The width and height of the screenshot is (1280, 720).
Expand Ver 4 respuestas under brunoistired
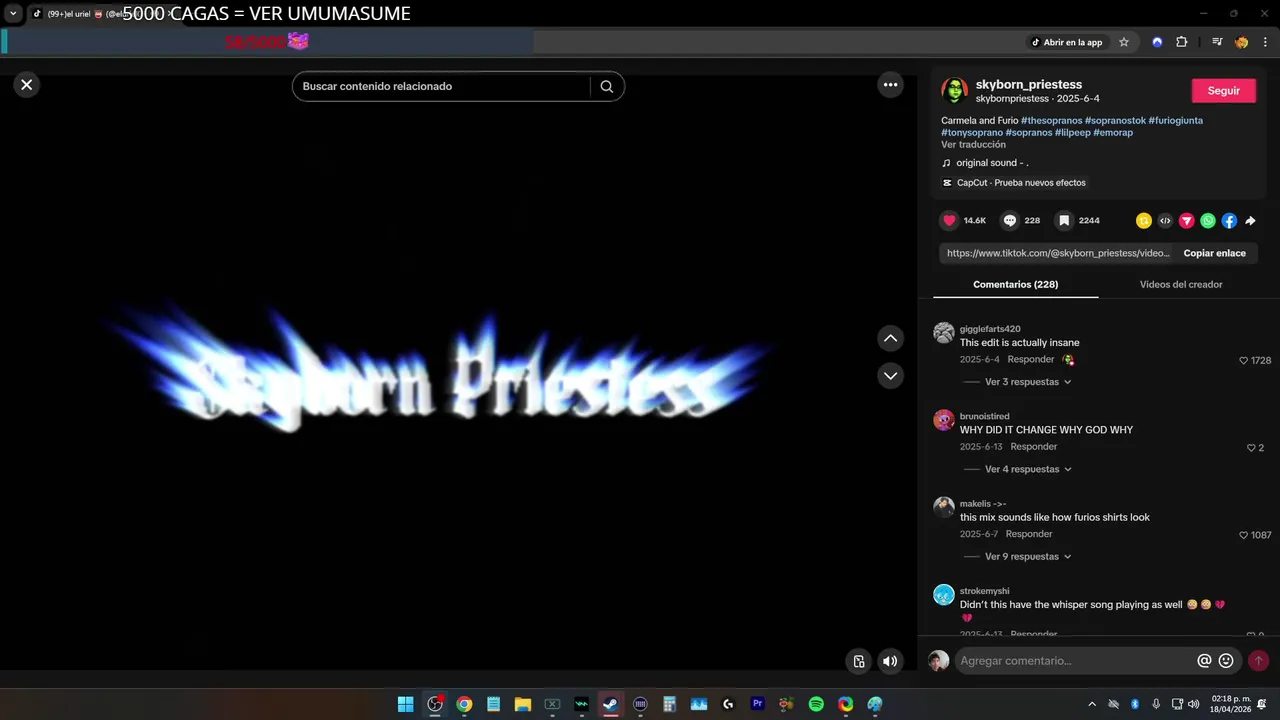[1027, 469]
